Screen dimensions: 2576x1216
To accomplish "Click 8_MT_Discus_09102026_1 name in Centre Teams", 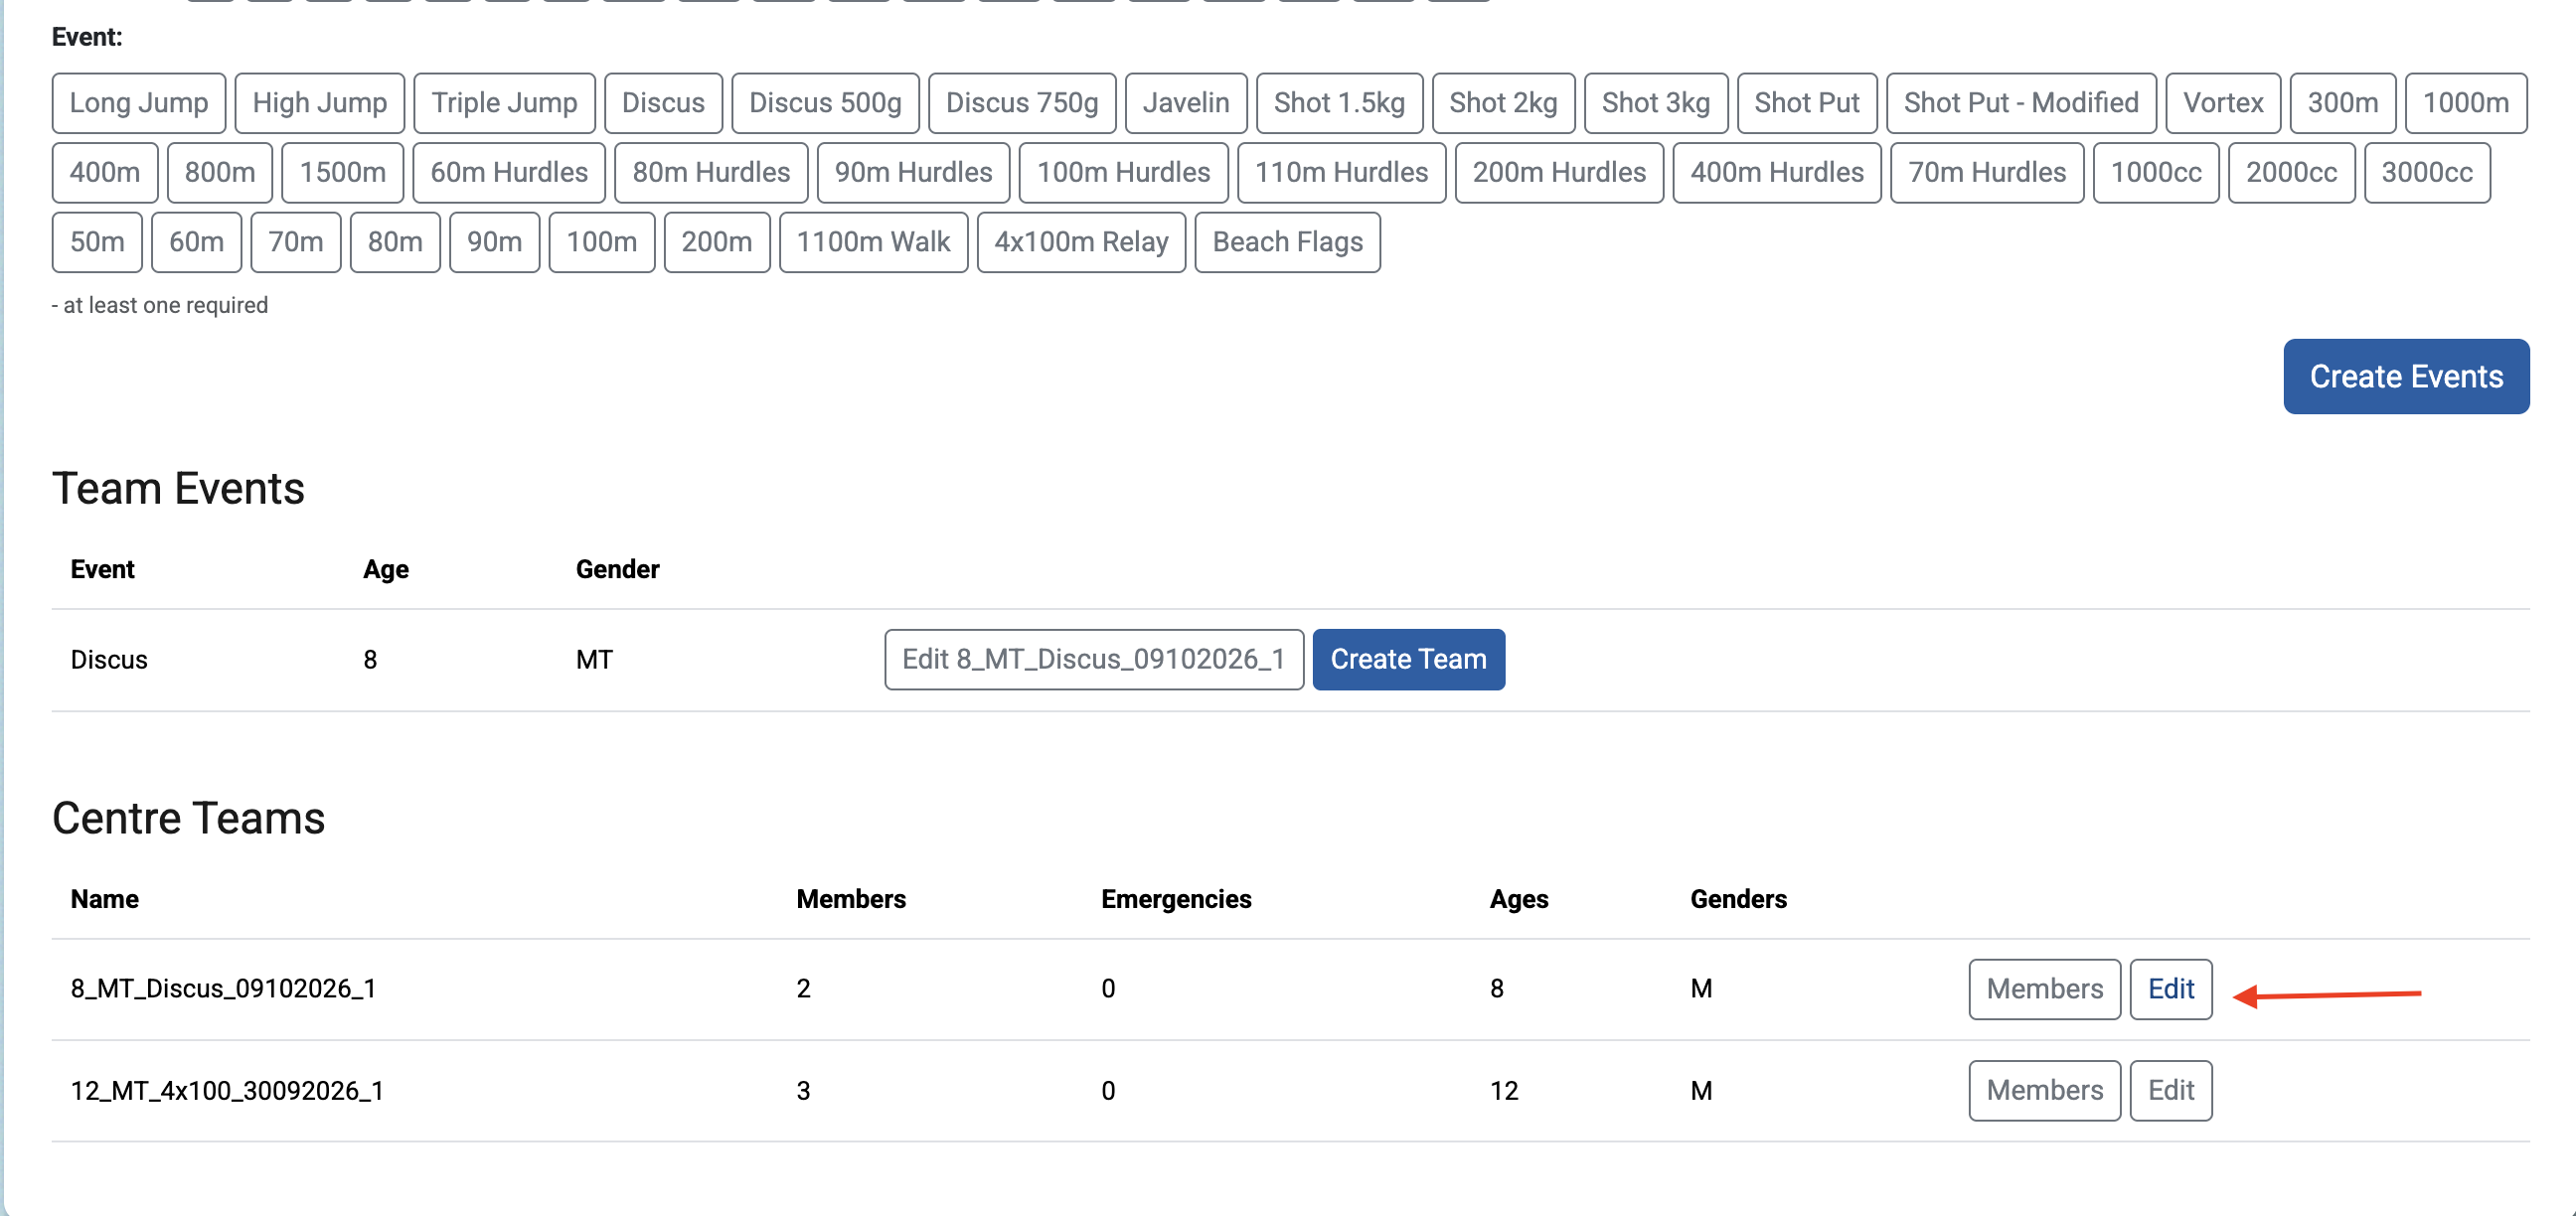I will (223, 989).
